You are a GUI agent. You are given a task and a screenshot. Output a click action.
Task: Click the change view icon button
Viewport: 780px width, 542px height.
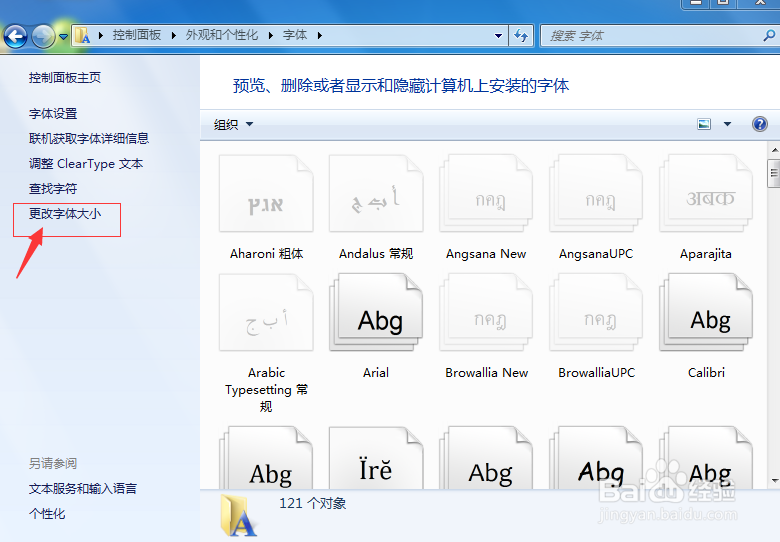(704, 124)
